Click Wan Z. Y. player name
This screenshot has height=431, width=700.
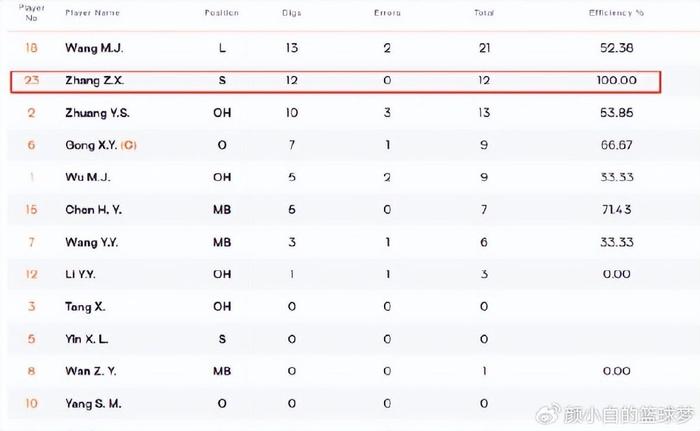coord(91,371)
